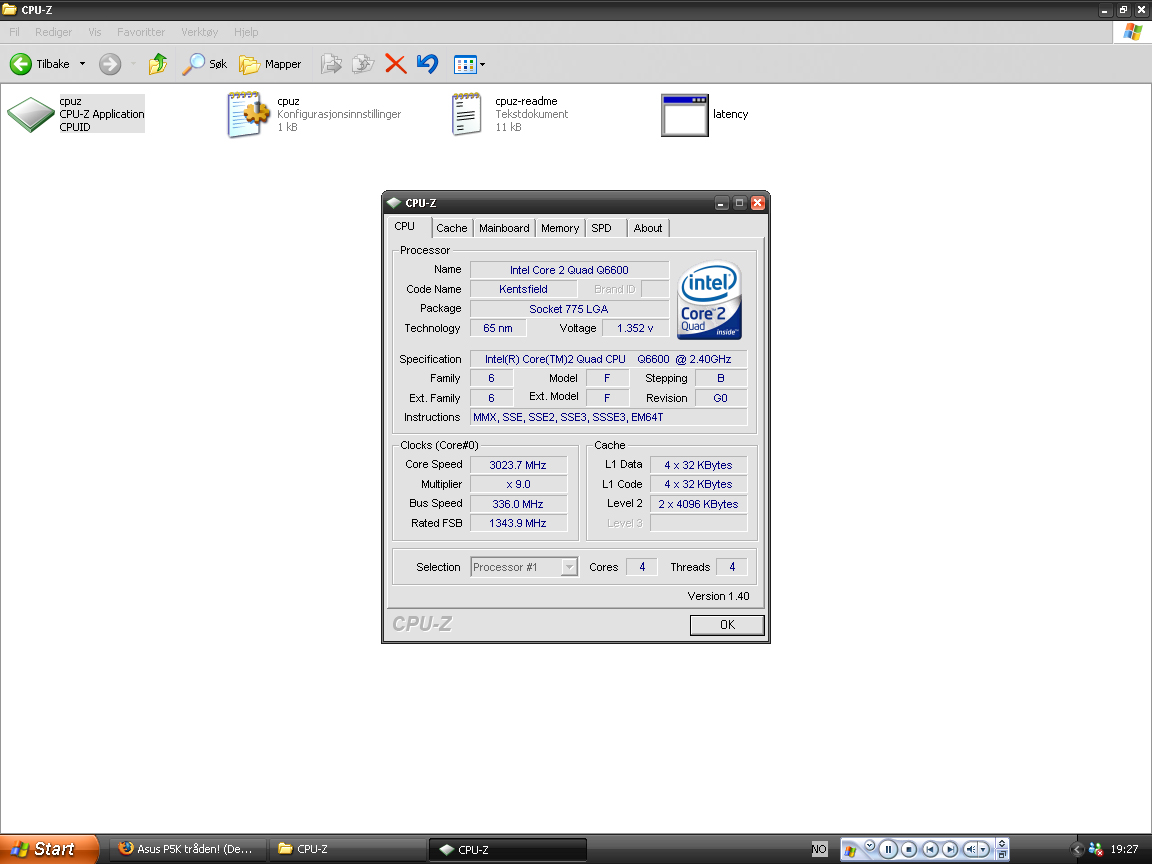The image size is (1152, 864).
Task: Click the Socket 775 LGA package field
Action: click(569, 309)
